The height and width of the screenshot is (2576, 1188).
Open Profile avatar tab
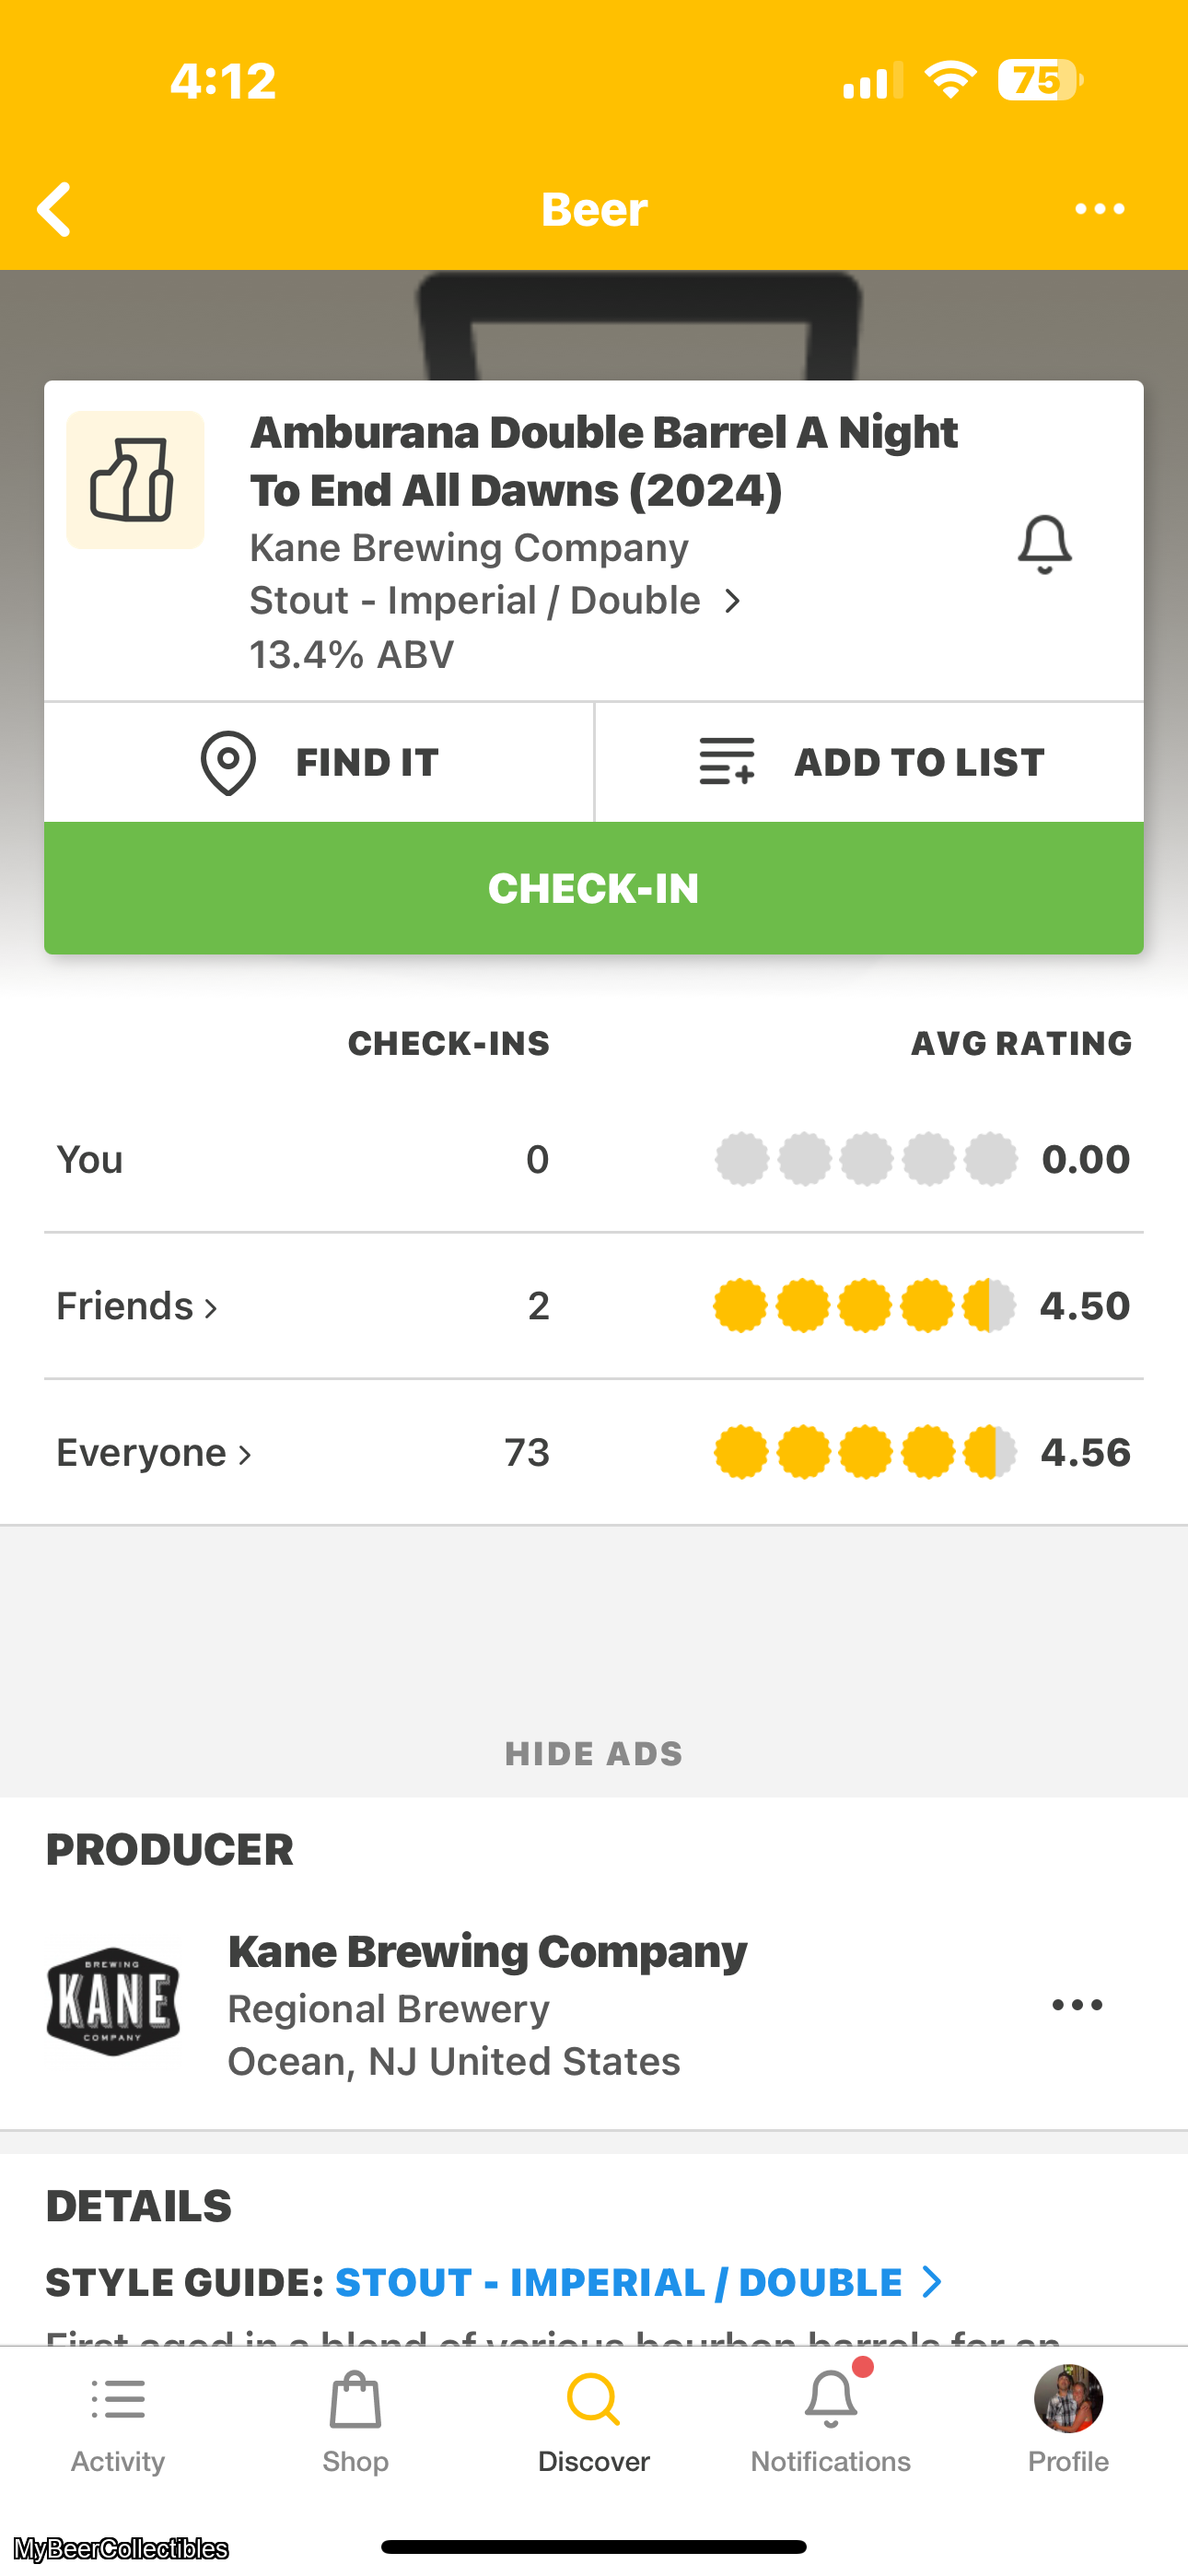pos(1068,2420)
